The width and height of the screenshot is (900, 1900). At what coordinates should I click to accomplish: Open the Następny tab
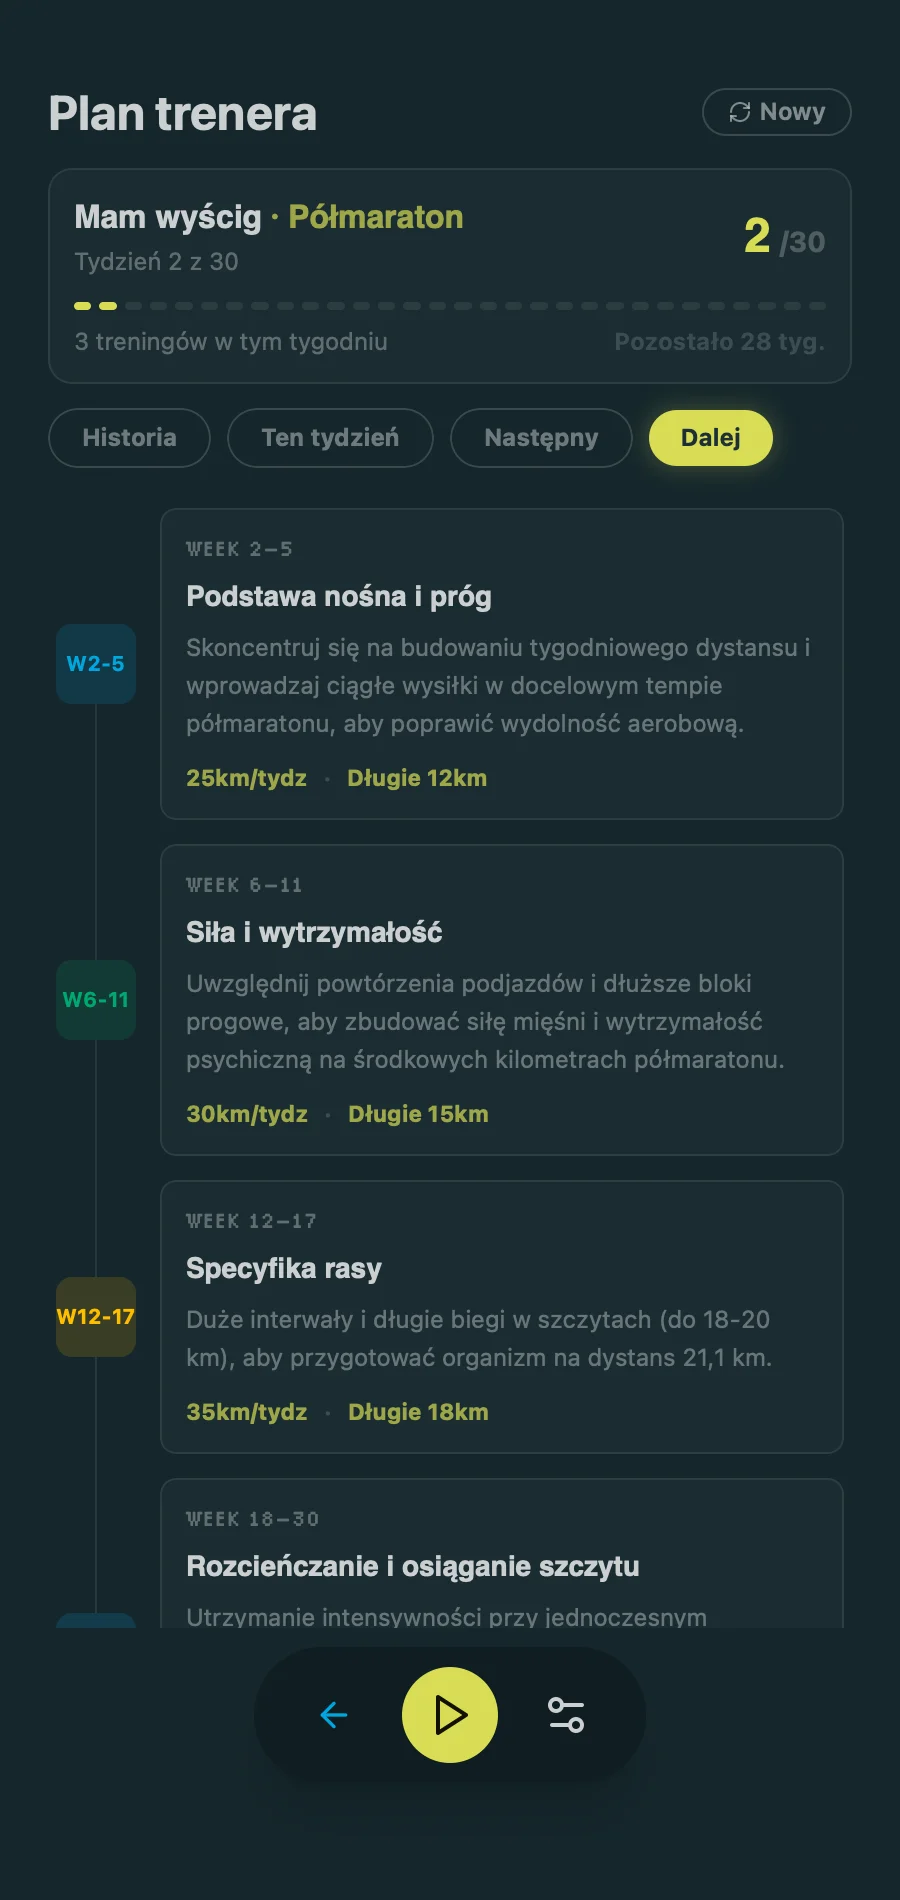(541, 438)
